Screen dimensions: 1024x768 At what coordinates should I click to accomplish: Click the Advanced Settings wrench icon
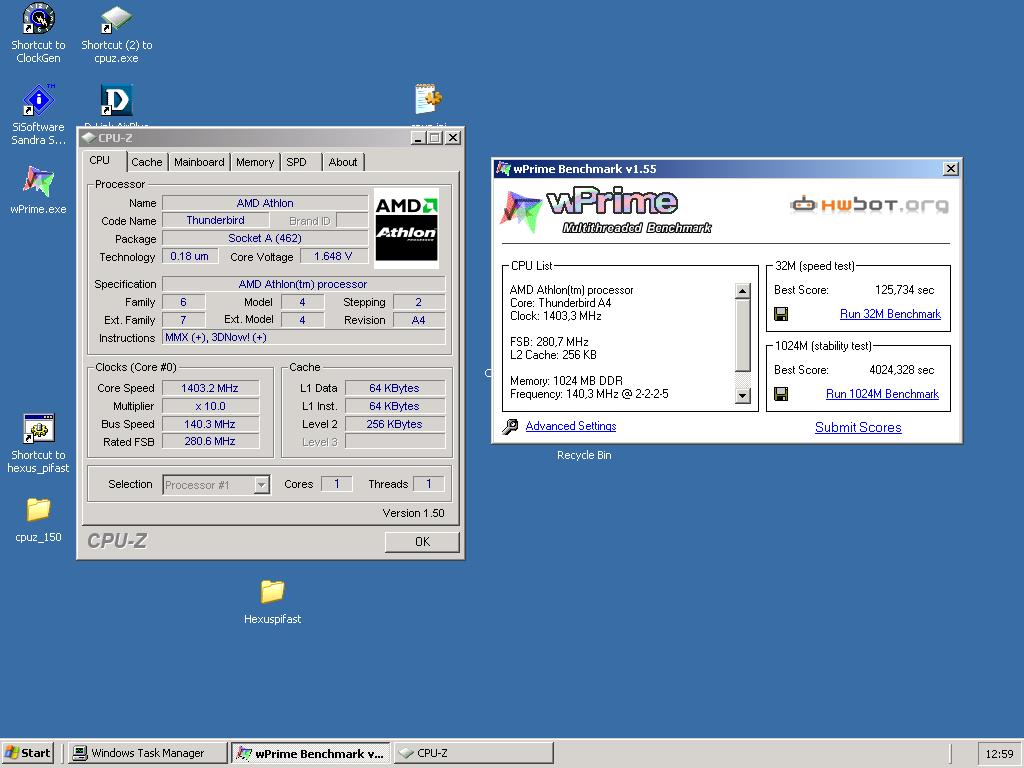coord(510,426)
